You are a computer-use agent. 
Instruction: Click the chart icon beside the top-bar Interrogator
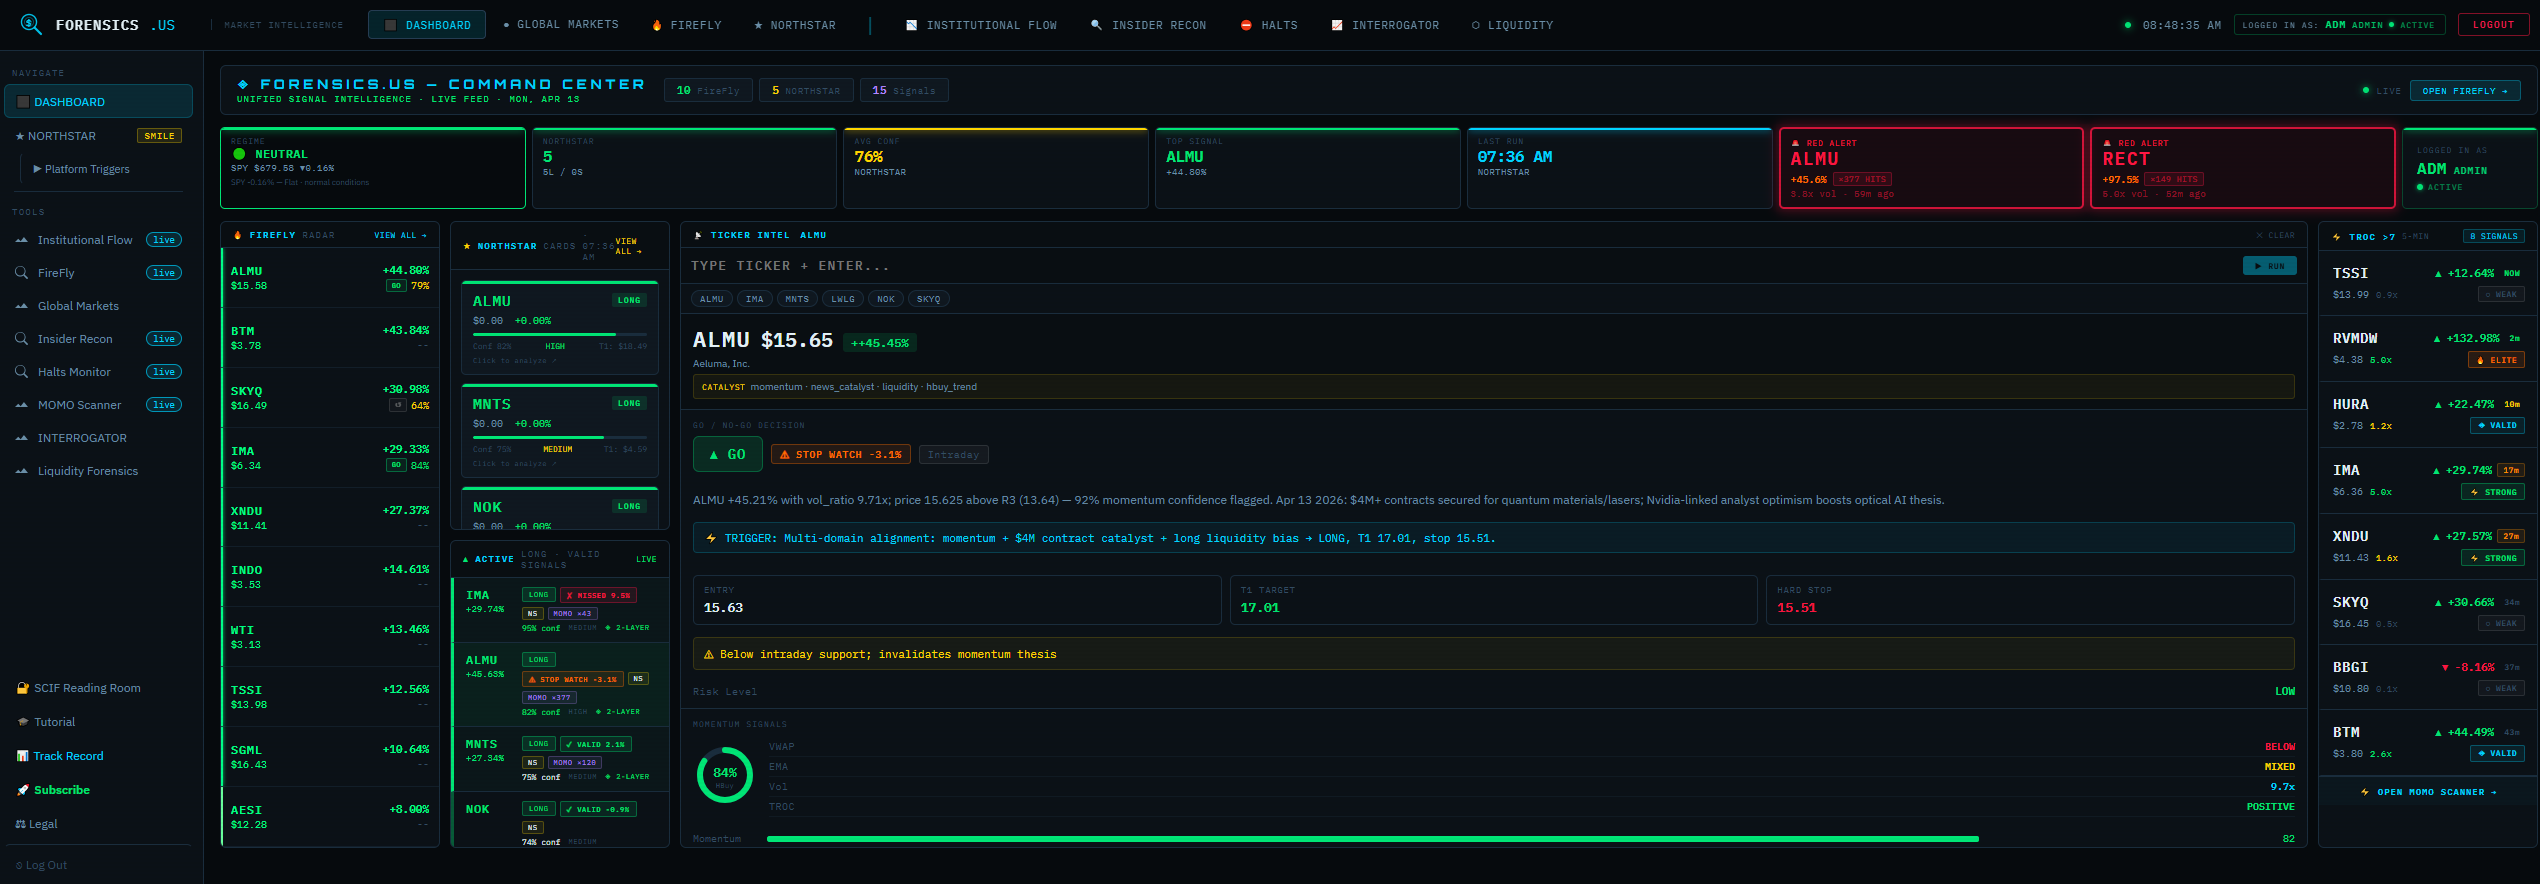[x=1337, y=25]
